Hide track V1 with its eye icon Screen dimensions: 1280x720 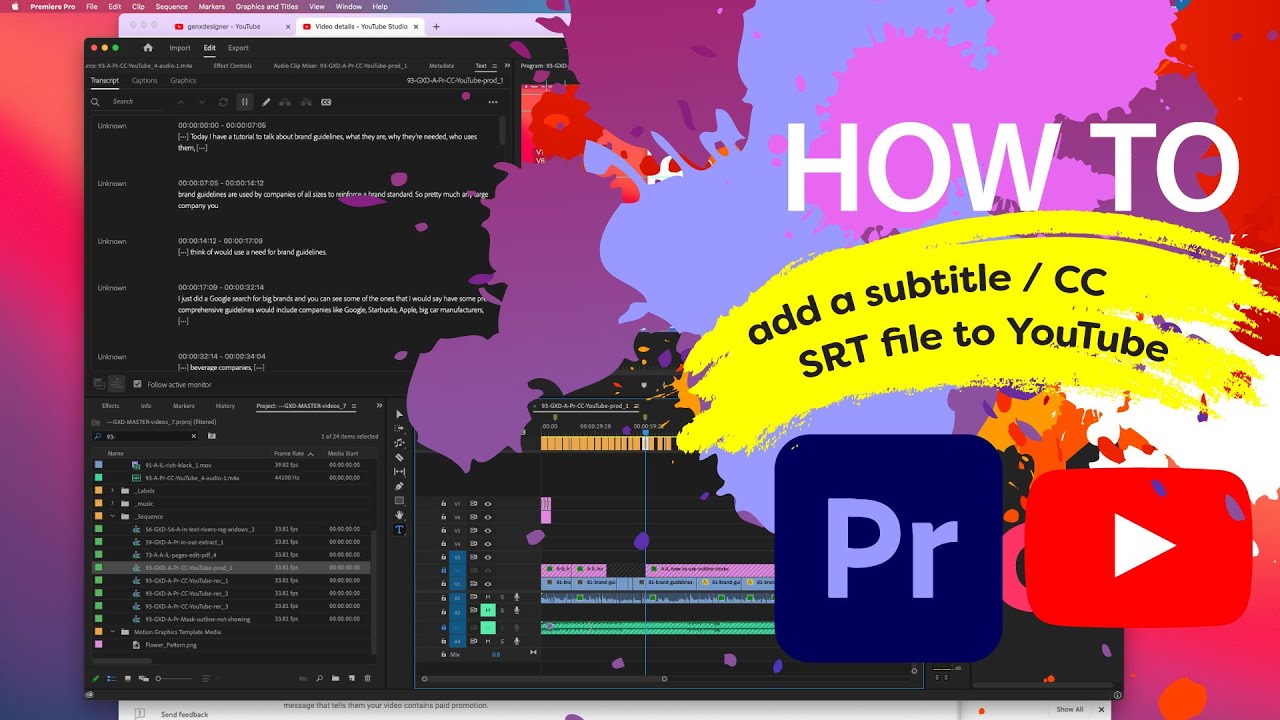coord(488,584)
